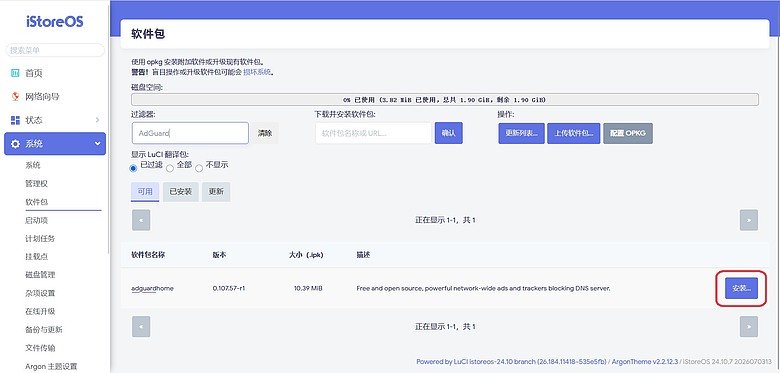Click the iStoreOS logo

55,22
